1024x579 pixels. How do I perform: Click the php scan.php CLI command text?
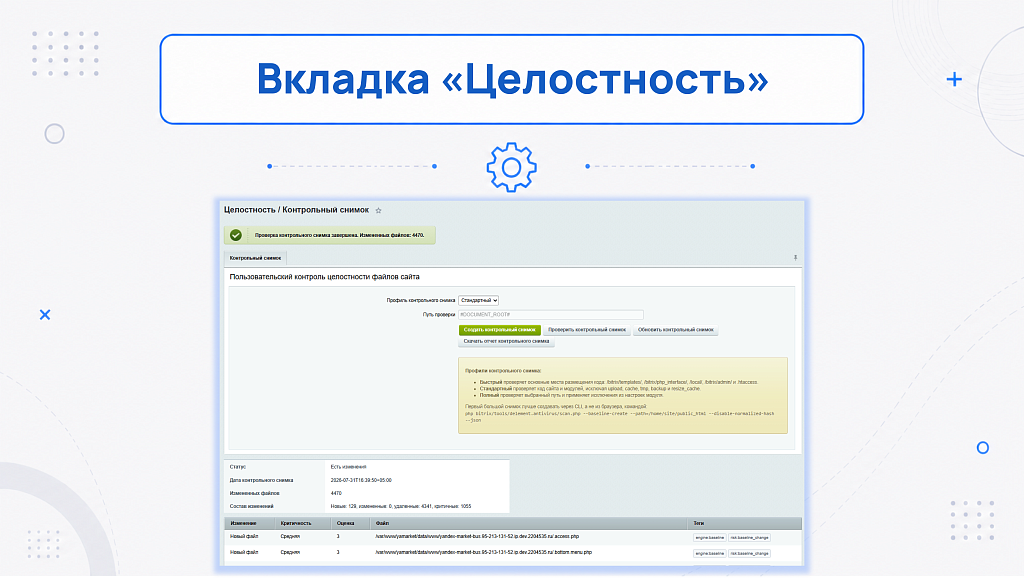[619, 416]
